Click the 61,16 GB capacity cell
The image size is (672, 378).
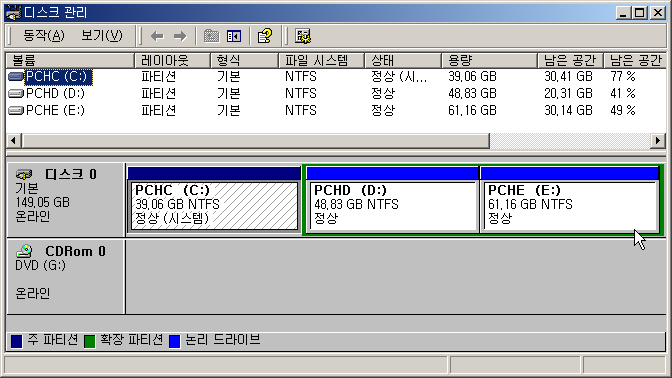pos(472,111)
